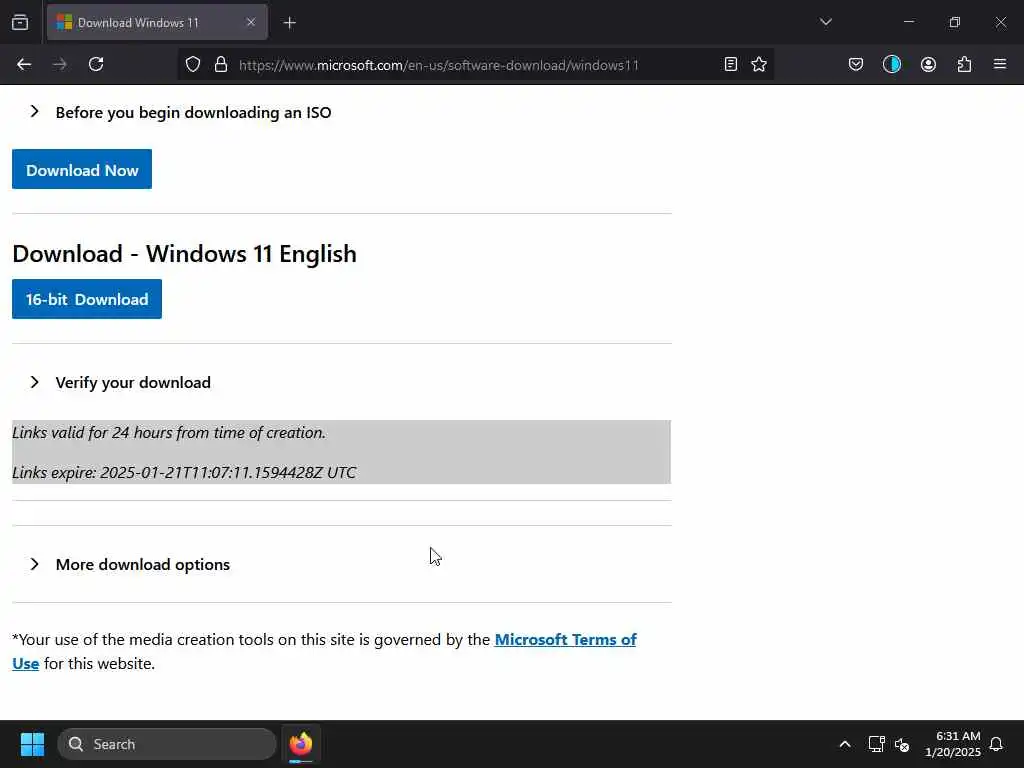Viewport: 1024px width, 768px height.
Task: Open the Windows Start menu
Action: tap(32, 744)
